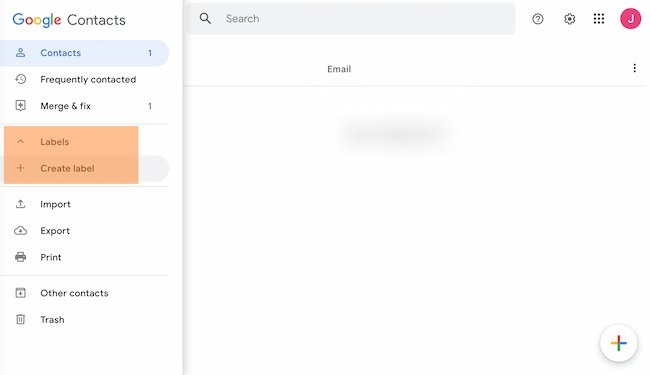Click the Labels heading
Screen dimensions: 650x375
[x=54, y=142]
